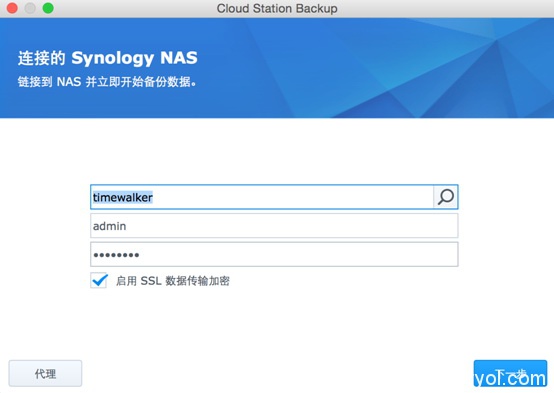The image size is (554, 393).
Task: Open the 代理 proxy settings button
Action: [45, 374]
